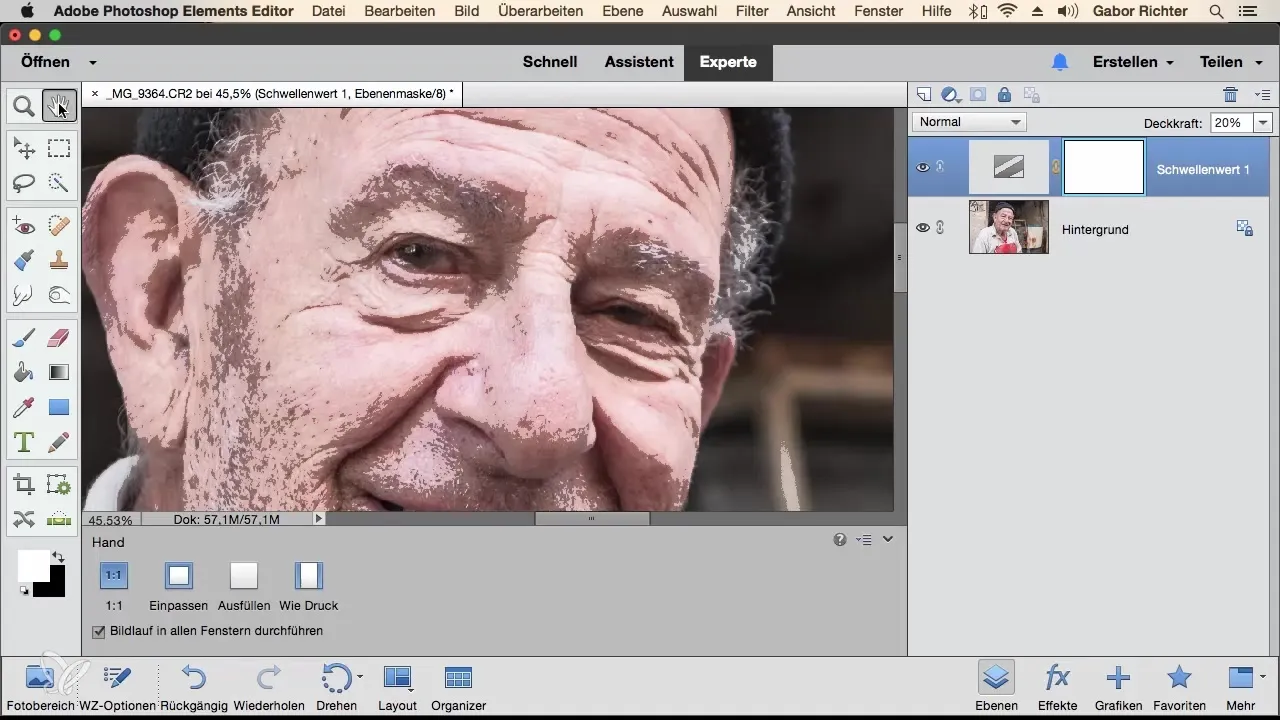Select the Content-Aware Move tool

[24, 519]
